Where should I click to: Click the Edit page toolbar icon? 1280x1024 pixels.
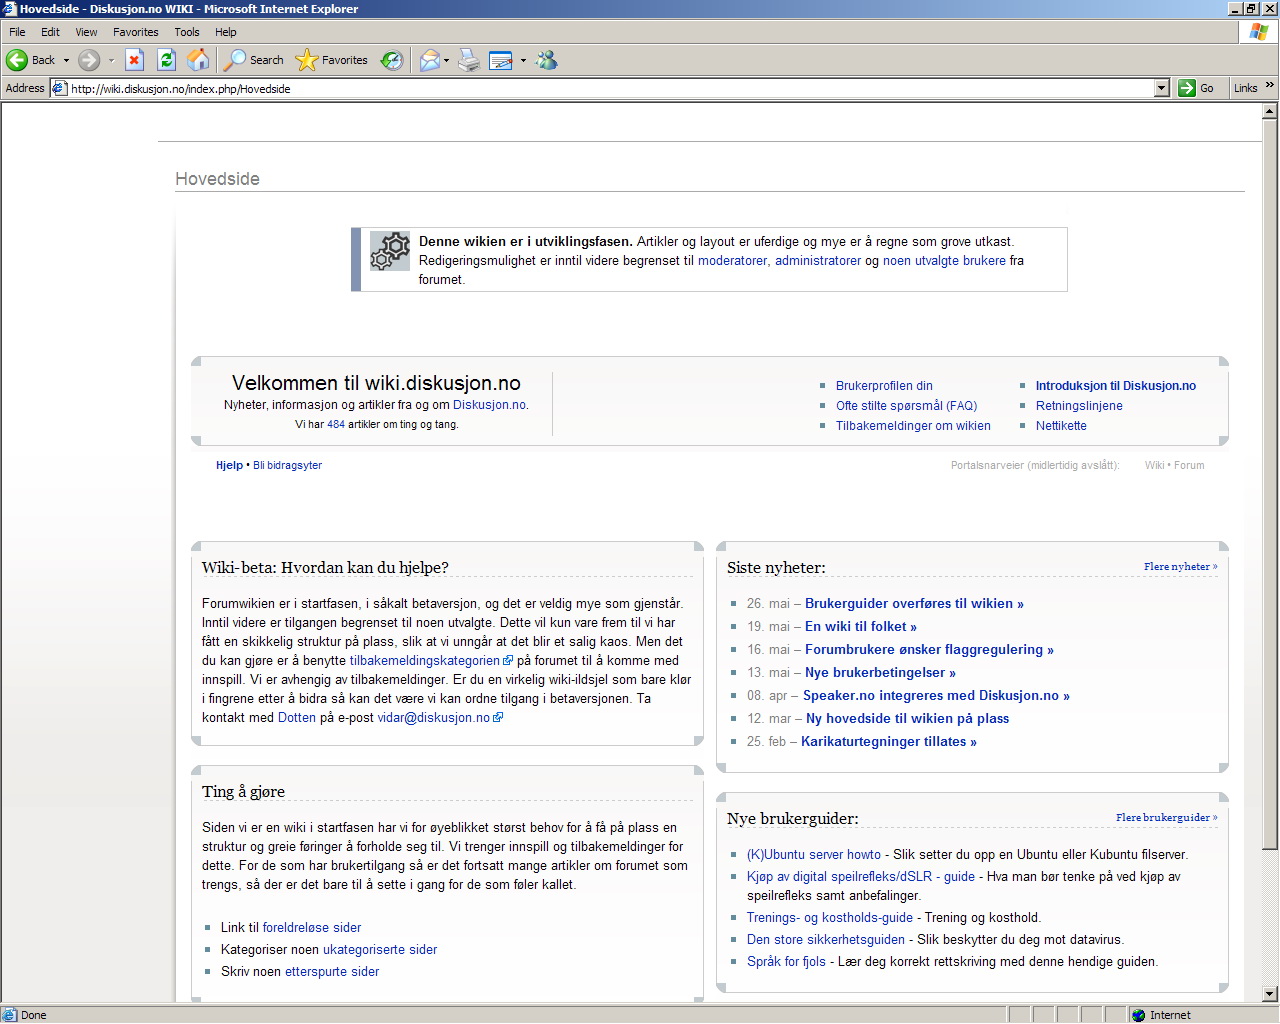coord(501,60)
